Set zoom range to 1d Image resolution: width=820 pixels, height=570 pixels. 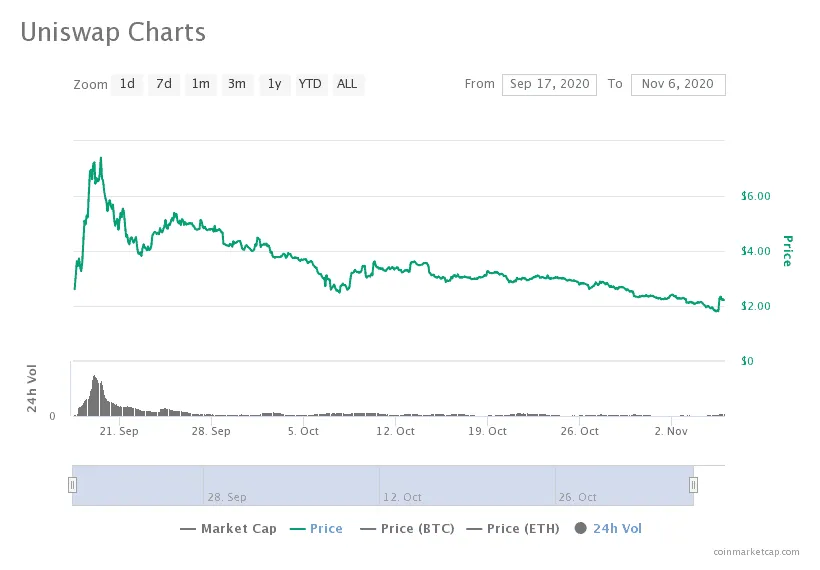127,84
